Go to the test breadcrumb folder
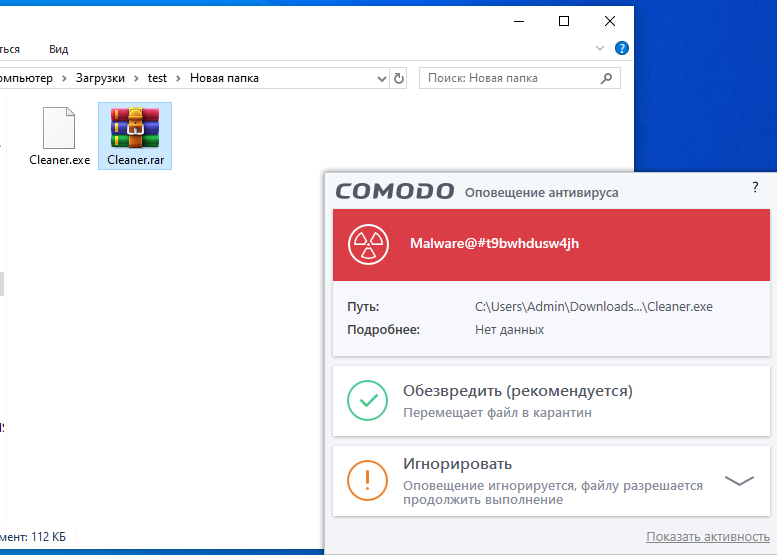This screenshot has height=555, width=777. tap(157, 78)
